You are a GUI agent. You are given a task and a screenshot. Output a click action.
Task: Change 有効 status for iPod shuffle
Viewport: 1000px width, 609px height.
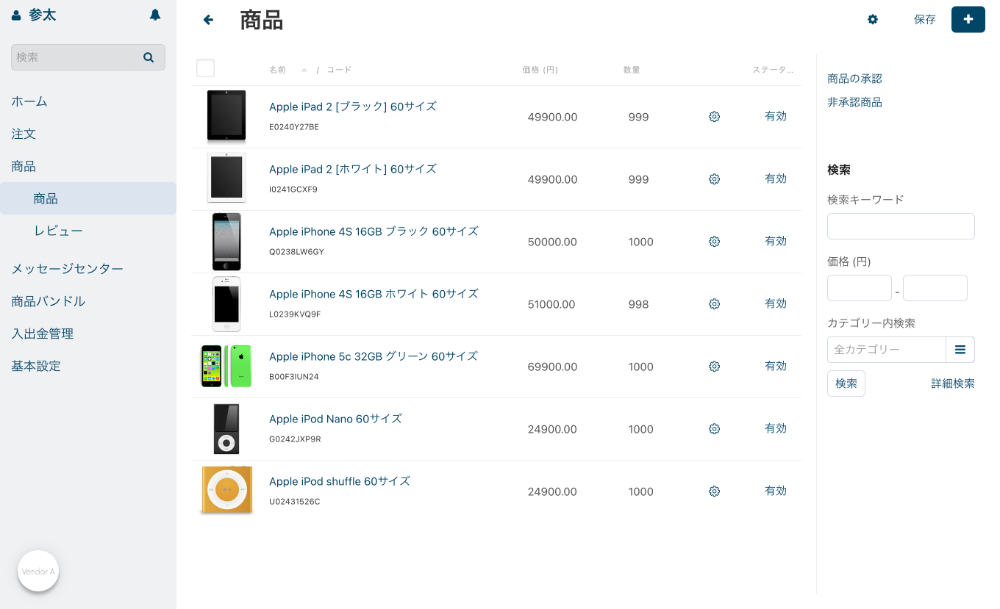point(776,491)
